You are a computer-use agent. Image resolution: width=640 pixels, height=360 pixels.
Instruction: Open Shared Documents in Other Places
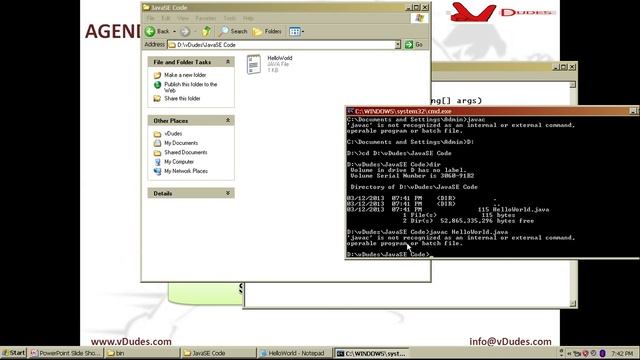point(186,153)
